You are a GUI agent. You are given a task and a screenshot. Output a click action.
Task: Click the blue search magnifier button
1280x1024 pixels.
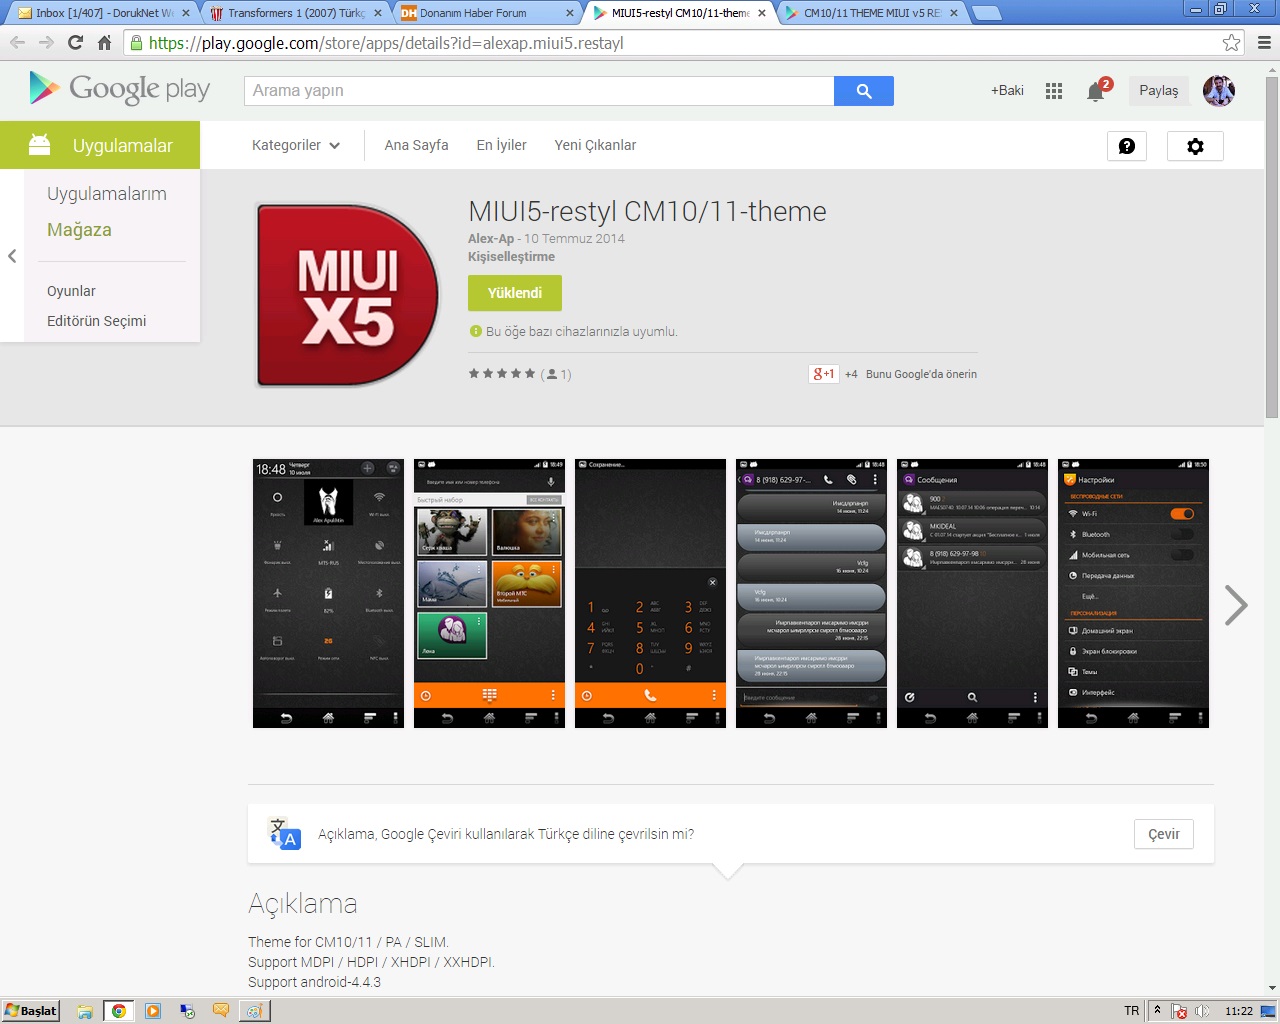(x=864, y=91)
